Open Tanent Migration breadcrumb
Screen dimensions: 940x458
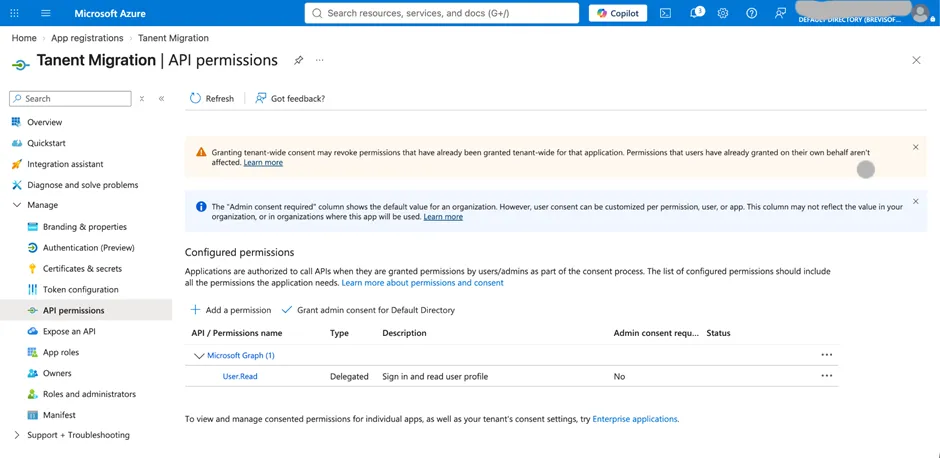[x=173, y=38]
